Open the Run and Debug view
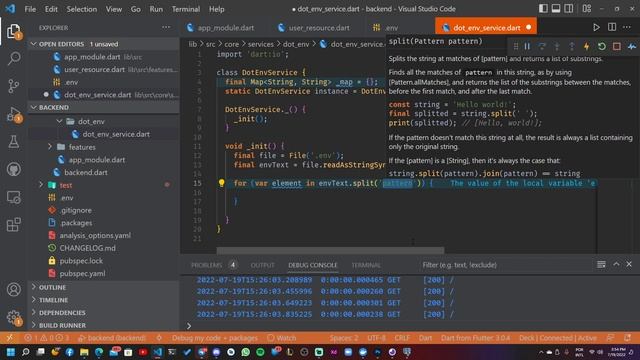This screenshot has height=360, width=640. [x=13, y=114]
